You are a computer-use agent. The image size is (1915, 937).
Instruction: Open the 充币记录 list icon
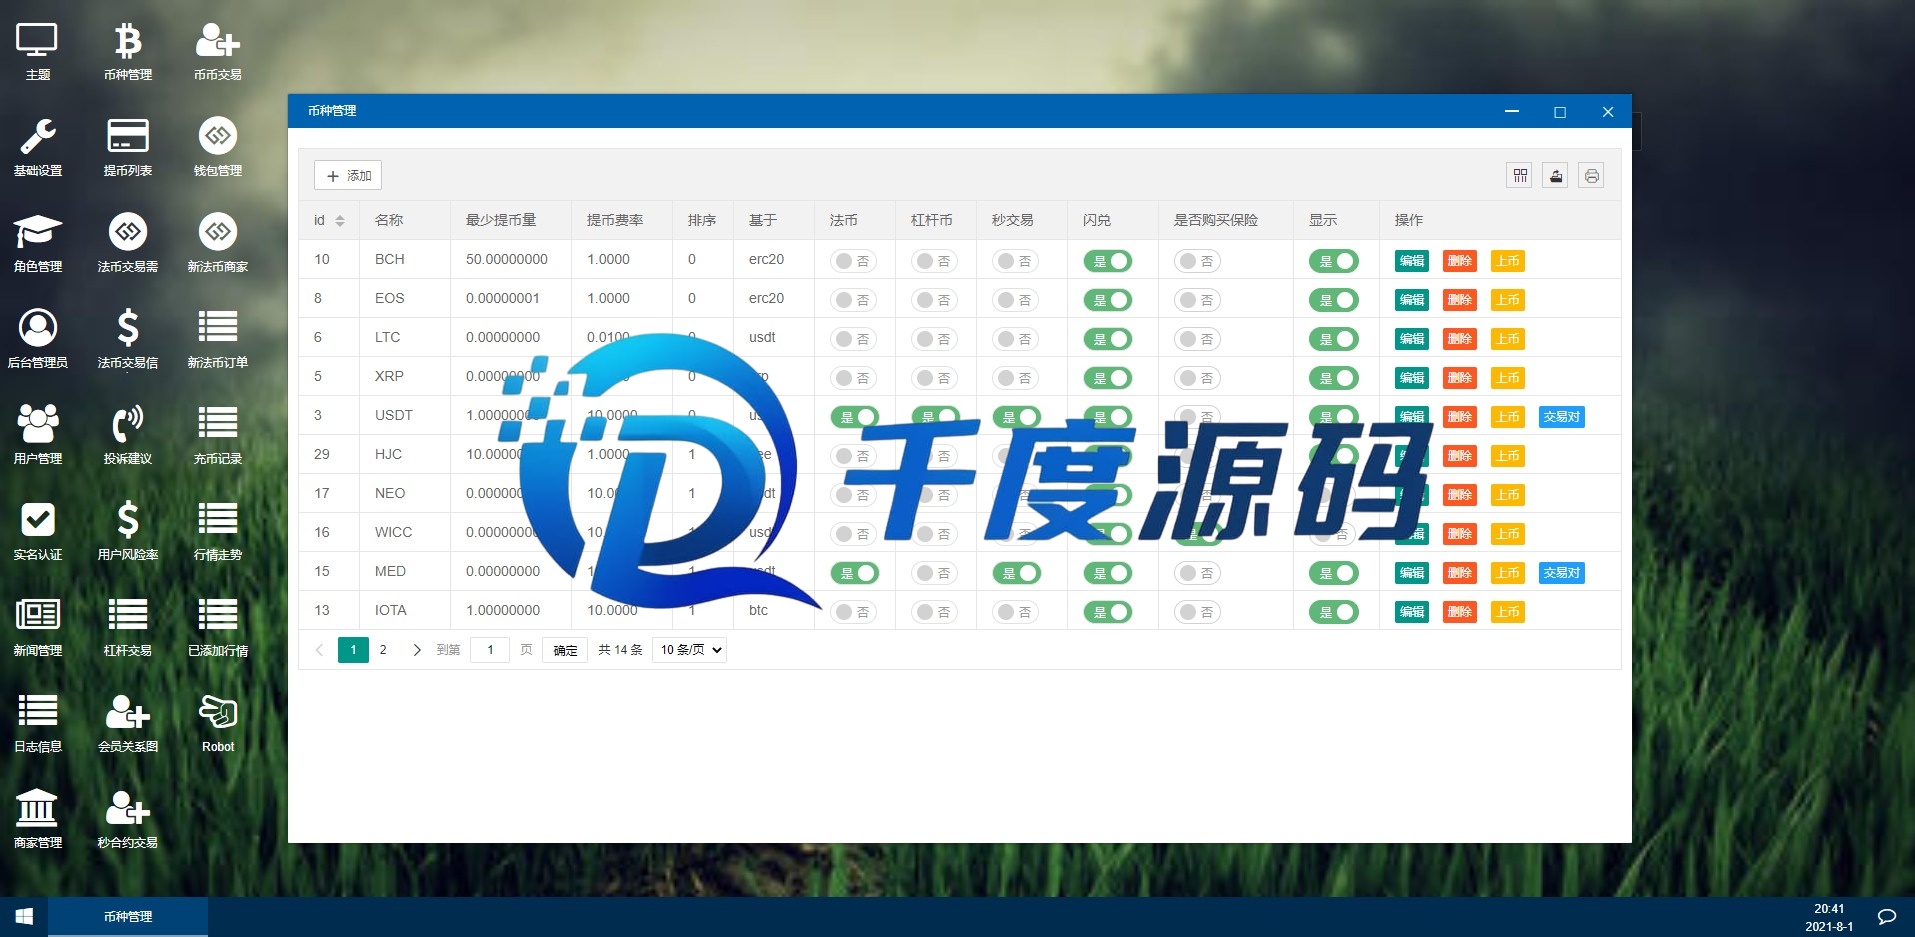218,436
